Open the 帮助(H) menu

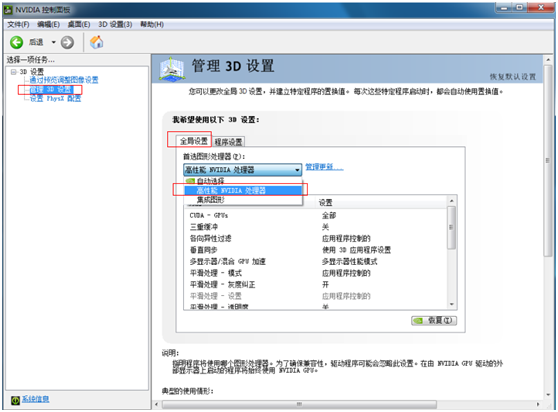coord(152,24)
